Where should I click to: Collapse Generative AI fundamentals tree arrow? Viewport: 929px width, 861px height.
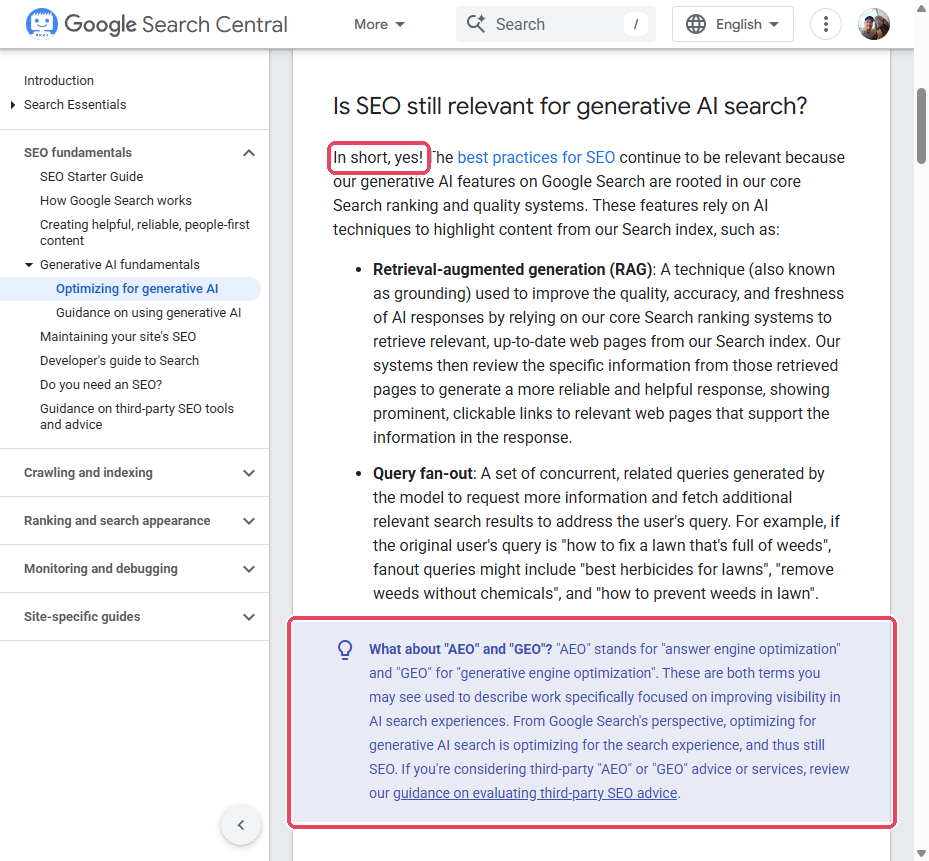(x=29, y=265)
